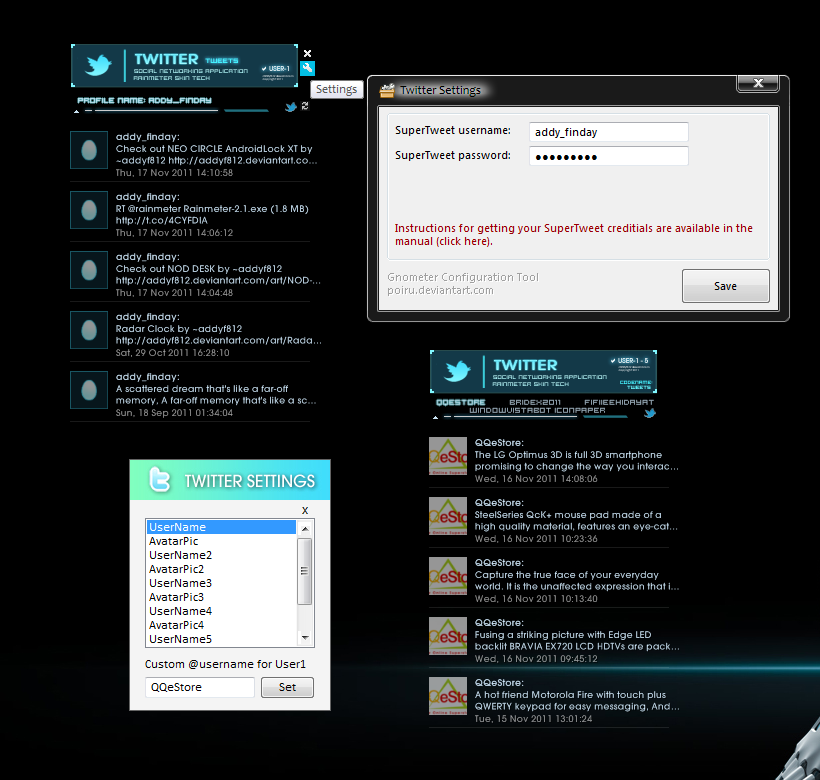Click the custom @username field containing QQeStore
820x780 pixels.
pos(200,687)
